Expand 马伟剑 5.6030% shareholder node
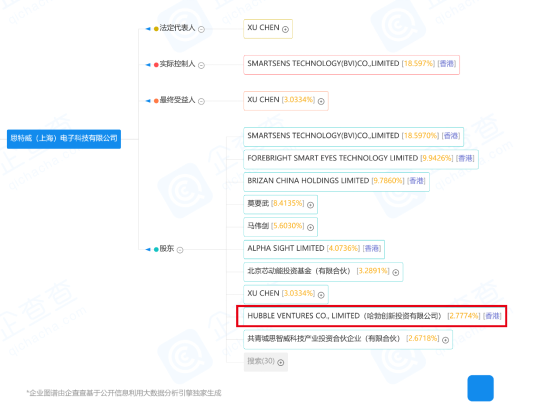 point(311,227)
